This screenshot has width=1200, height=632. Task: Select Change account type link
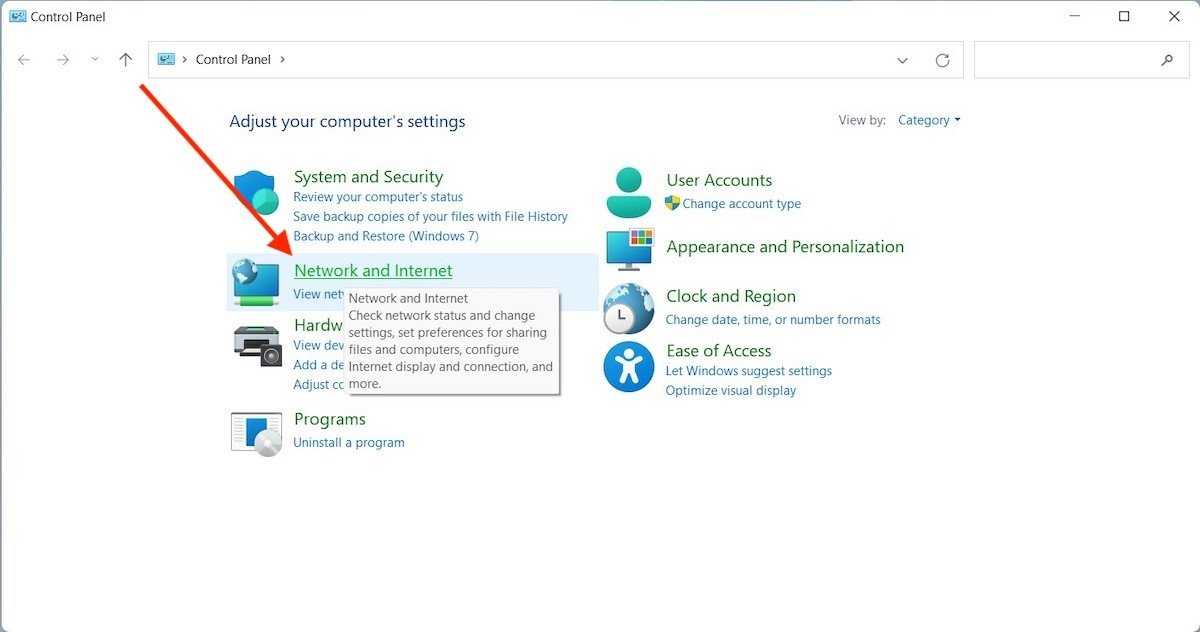point(741,204)
